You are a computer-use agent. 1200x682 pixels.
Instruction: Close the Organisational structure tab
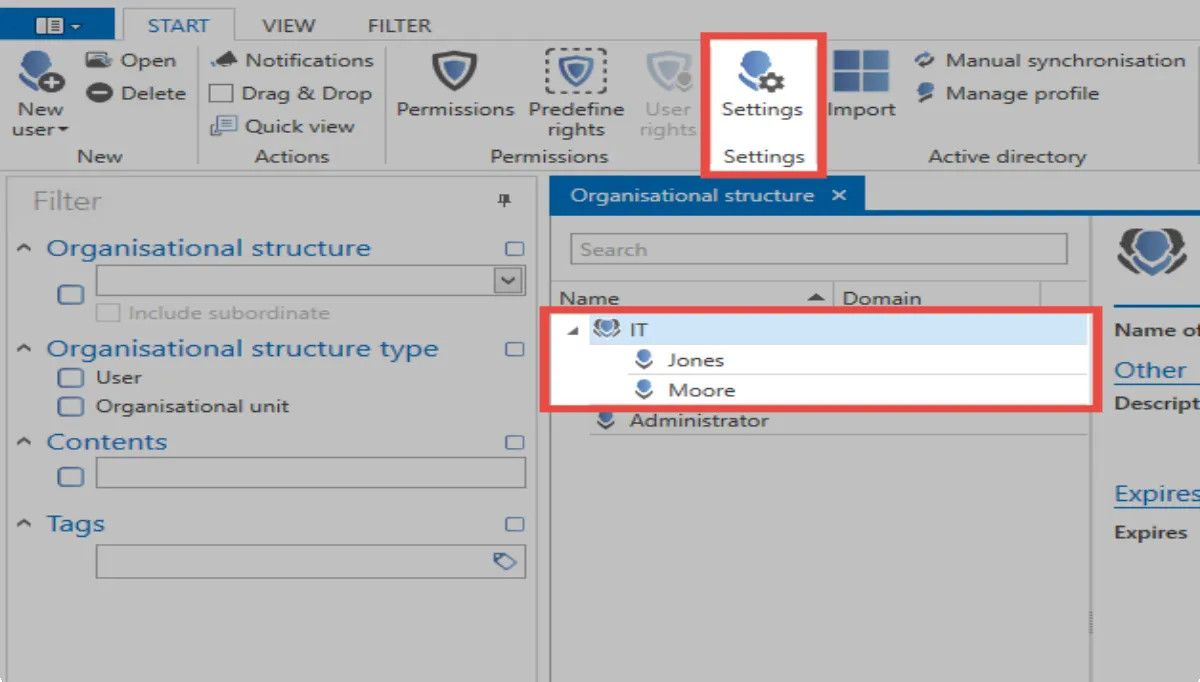tap(839, 195)
